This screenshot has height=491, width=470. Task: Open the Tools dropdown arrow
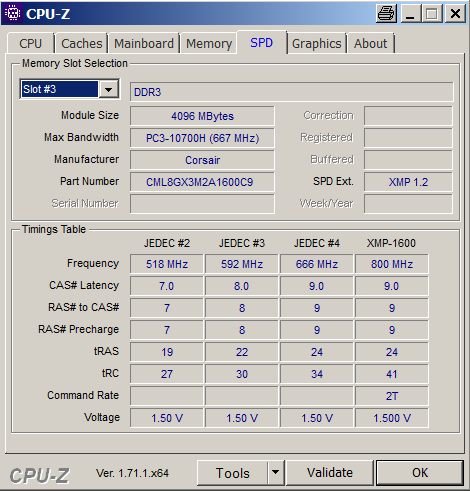pos(275,472)
